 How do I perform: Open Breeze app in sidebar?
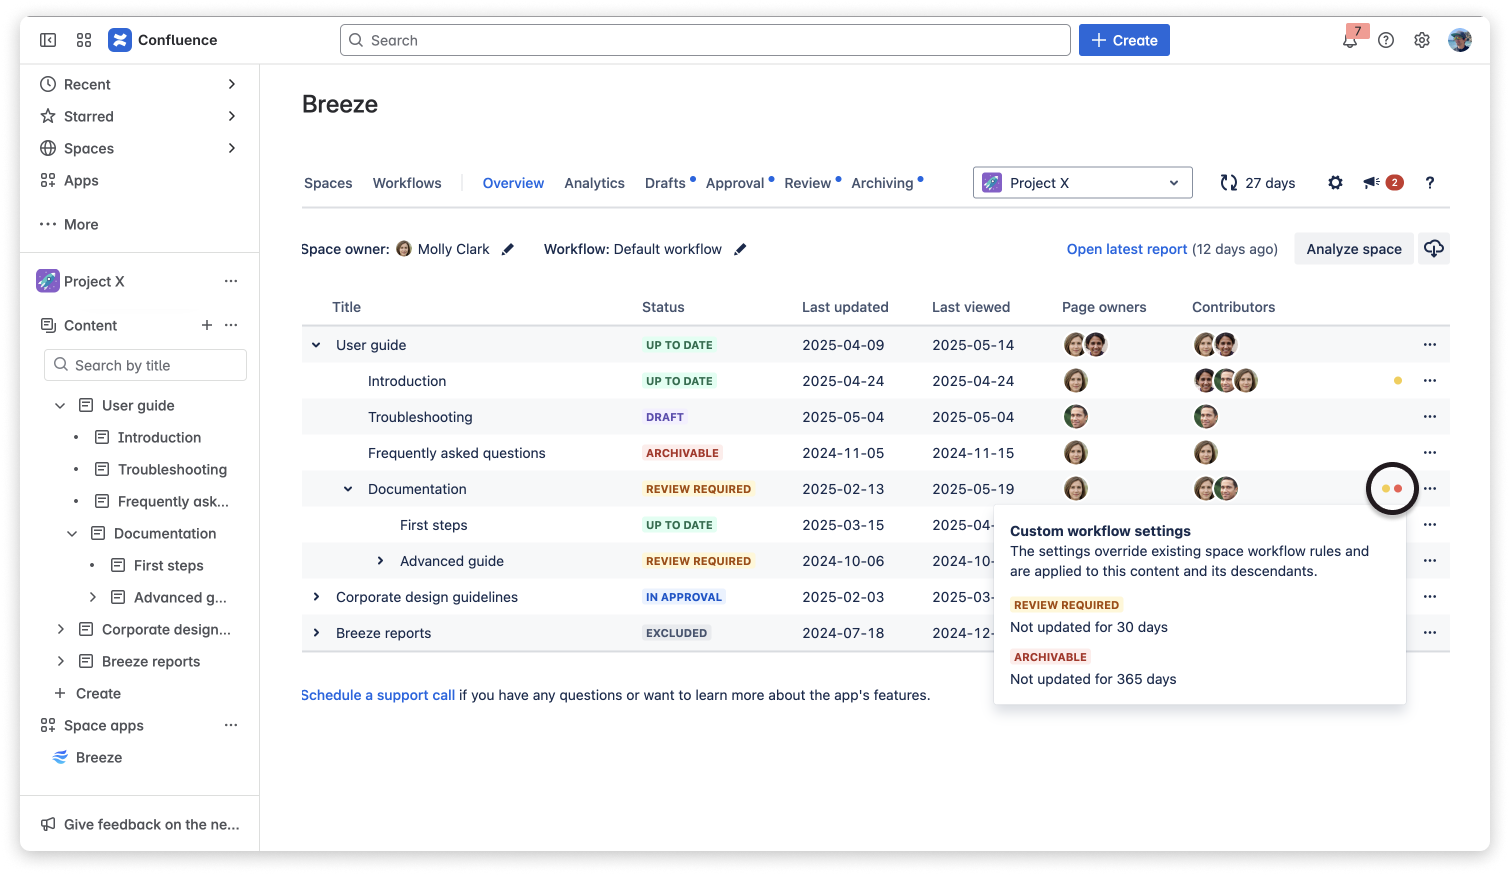tap(99, 757)
